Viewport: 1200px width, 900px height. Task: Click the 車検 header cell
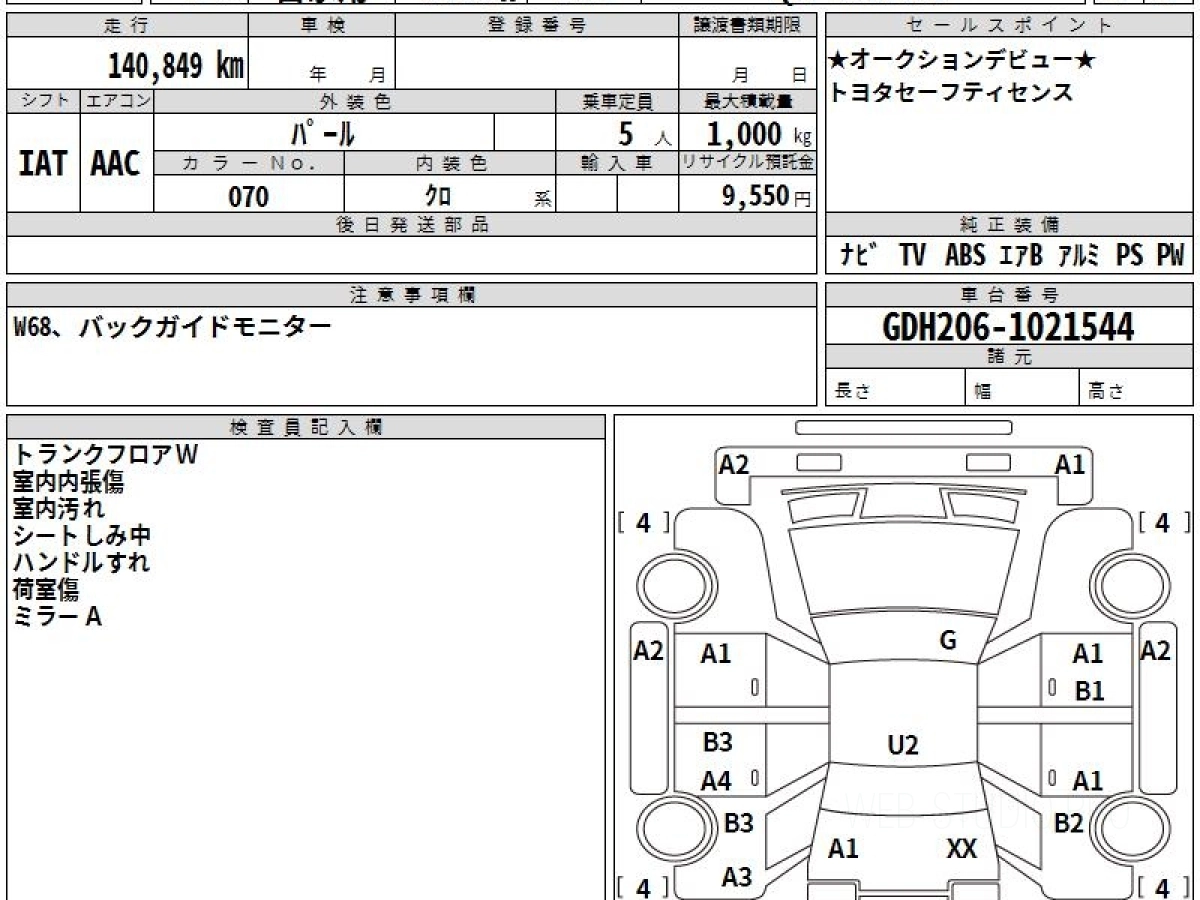tap(322, 26)
